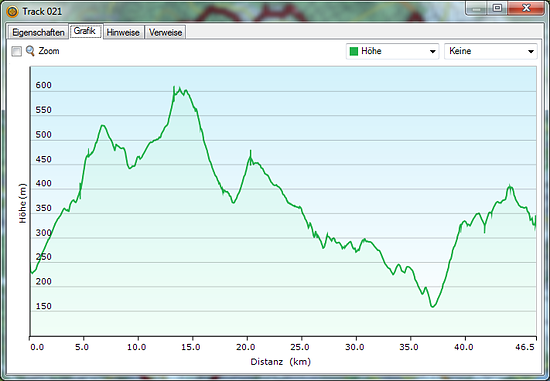The height and width of the screenshot is (381, 550).
Task: Select the Keine combo box
Action: 490,51
